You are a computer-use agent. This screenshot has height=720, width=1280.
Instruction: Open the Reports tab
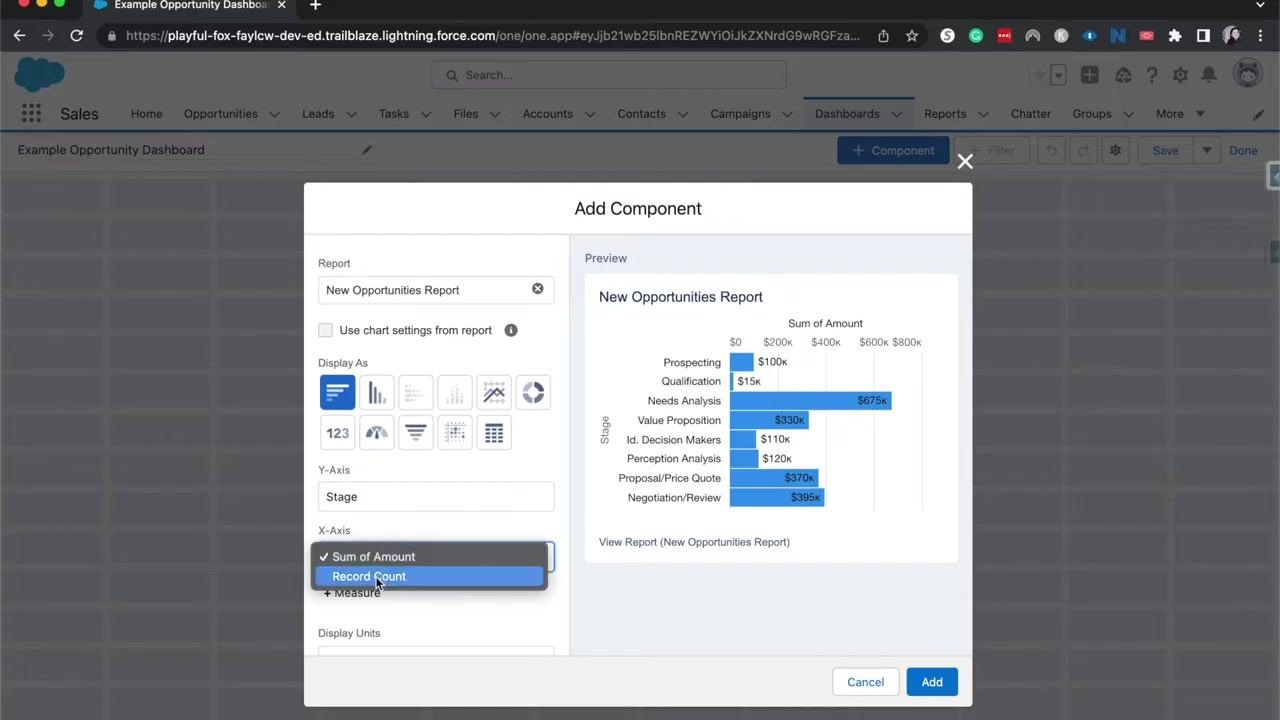[x=945, y=114]
